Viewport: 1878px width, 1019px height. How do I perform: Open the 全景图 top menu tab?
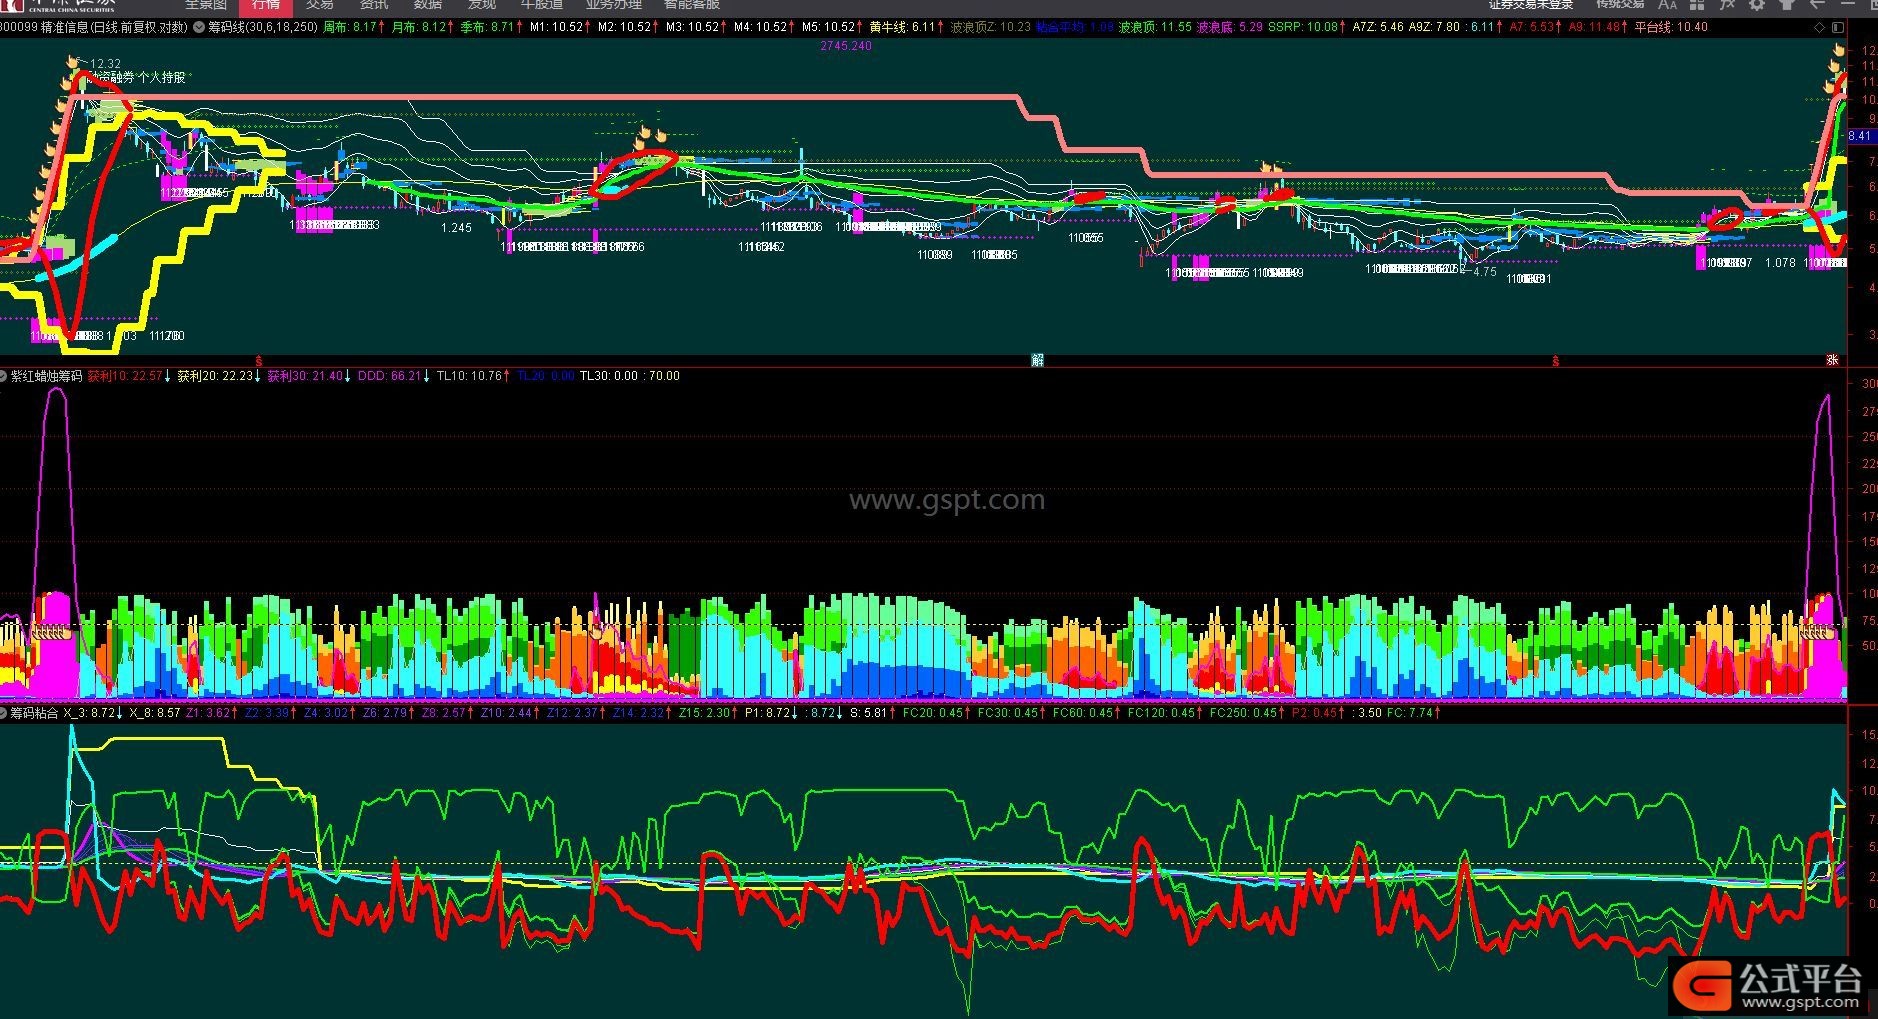(206, 5)
